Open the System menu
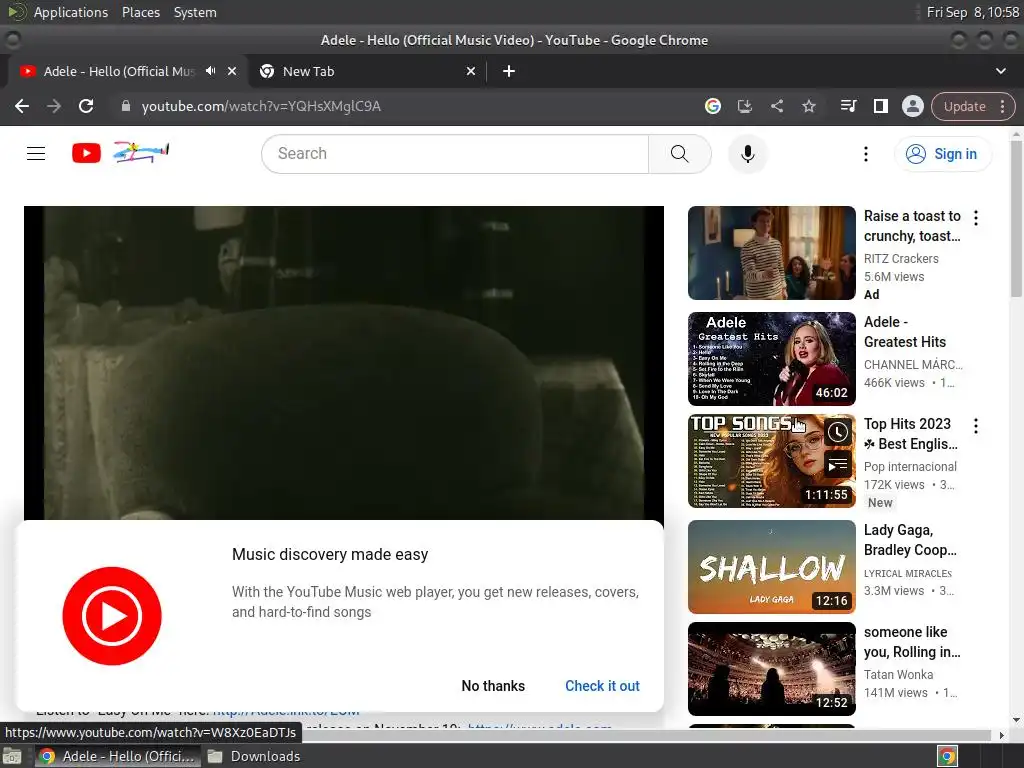This screenshot has width=1024, height=768. point(195,12)
